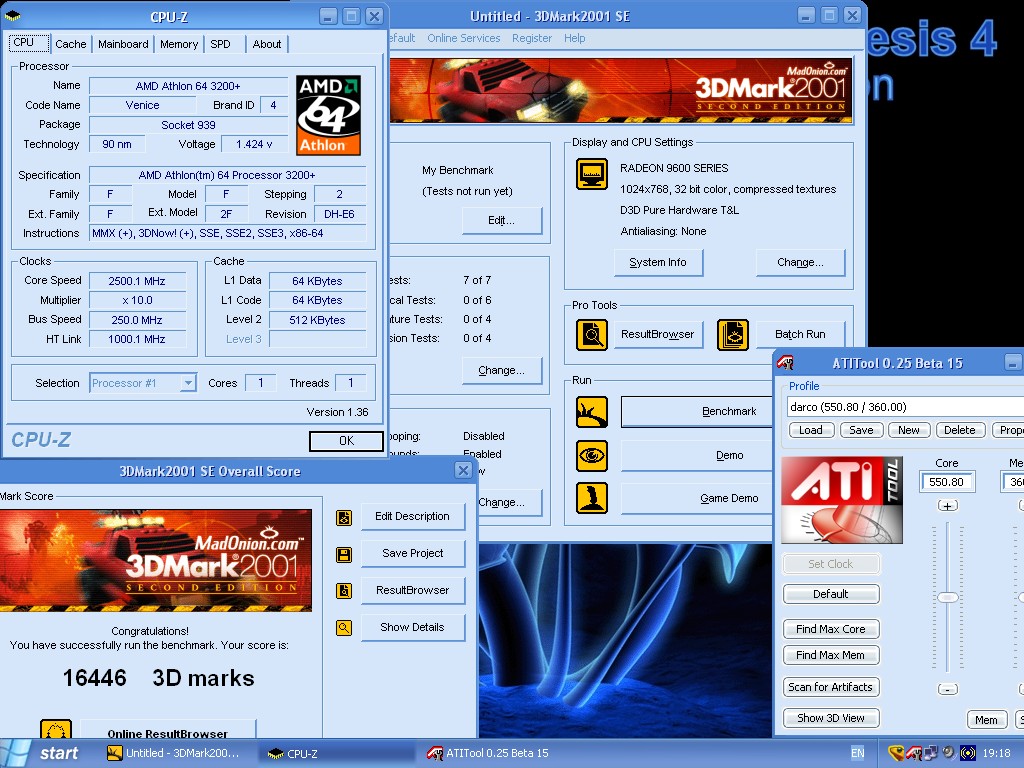The image size is (1024, 768).
Task: Click OK button in CPU-Z
Action: click(x=346, y=441)
